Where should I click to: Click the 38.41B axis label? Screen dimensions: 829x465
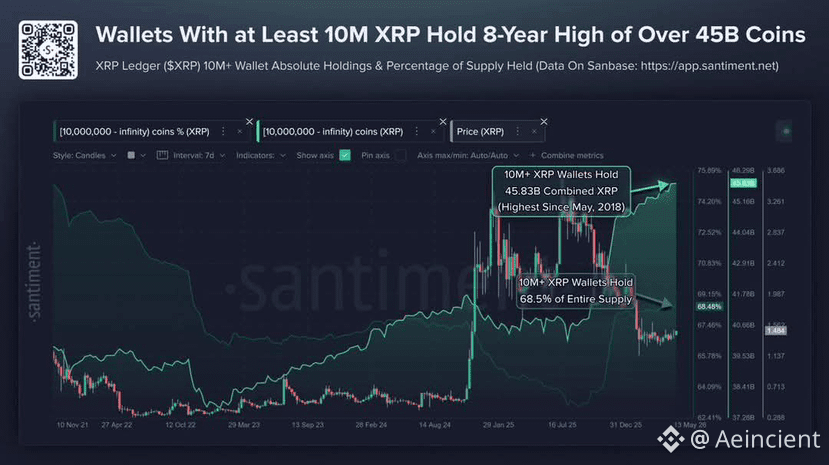[x=743, y=387]
